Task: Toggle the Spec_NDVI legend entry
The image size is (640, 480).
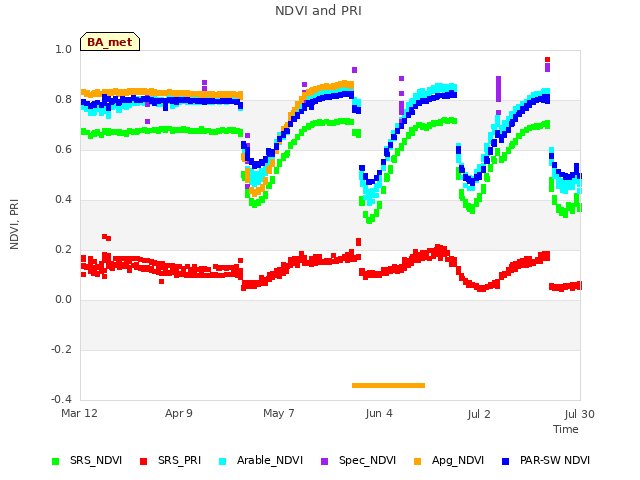Action: 358,461
